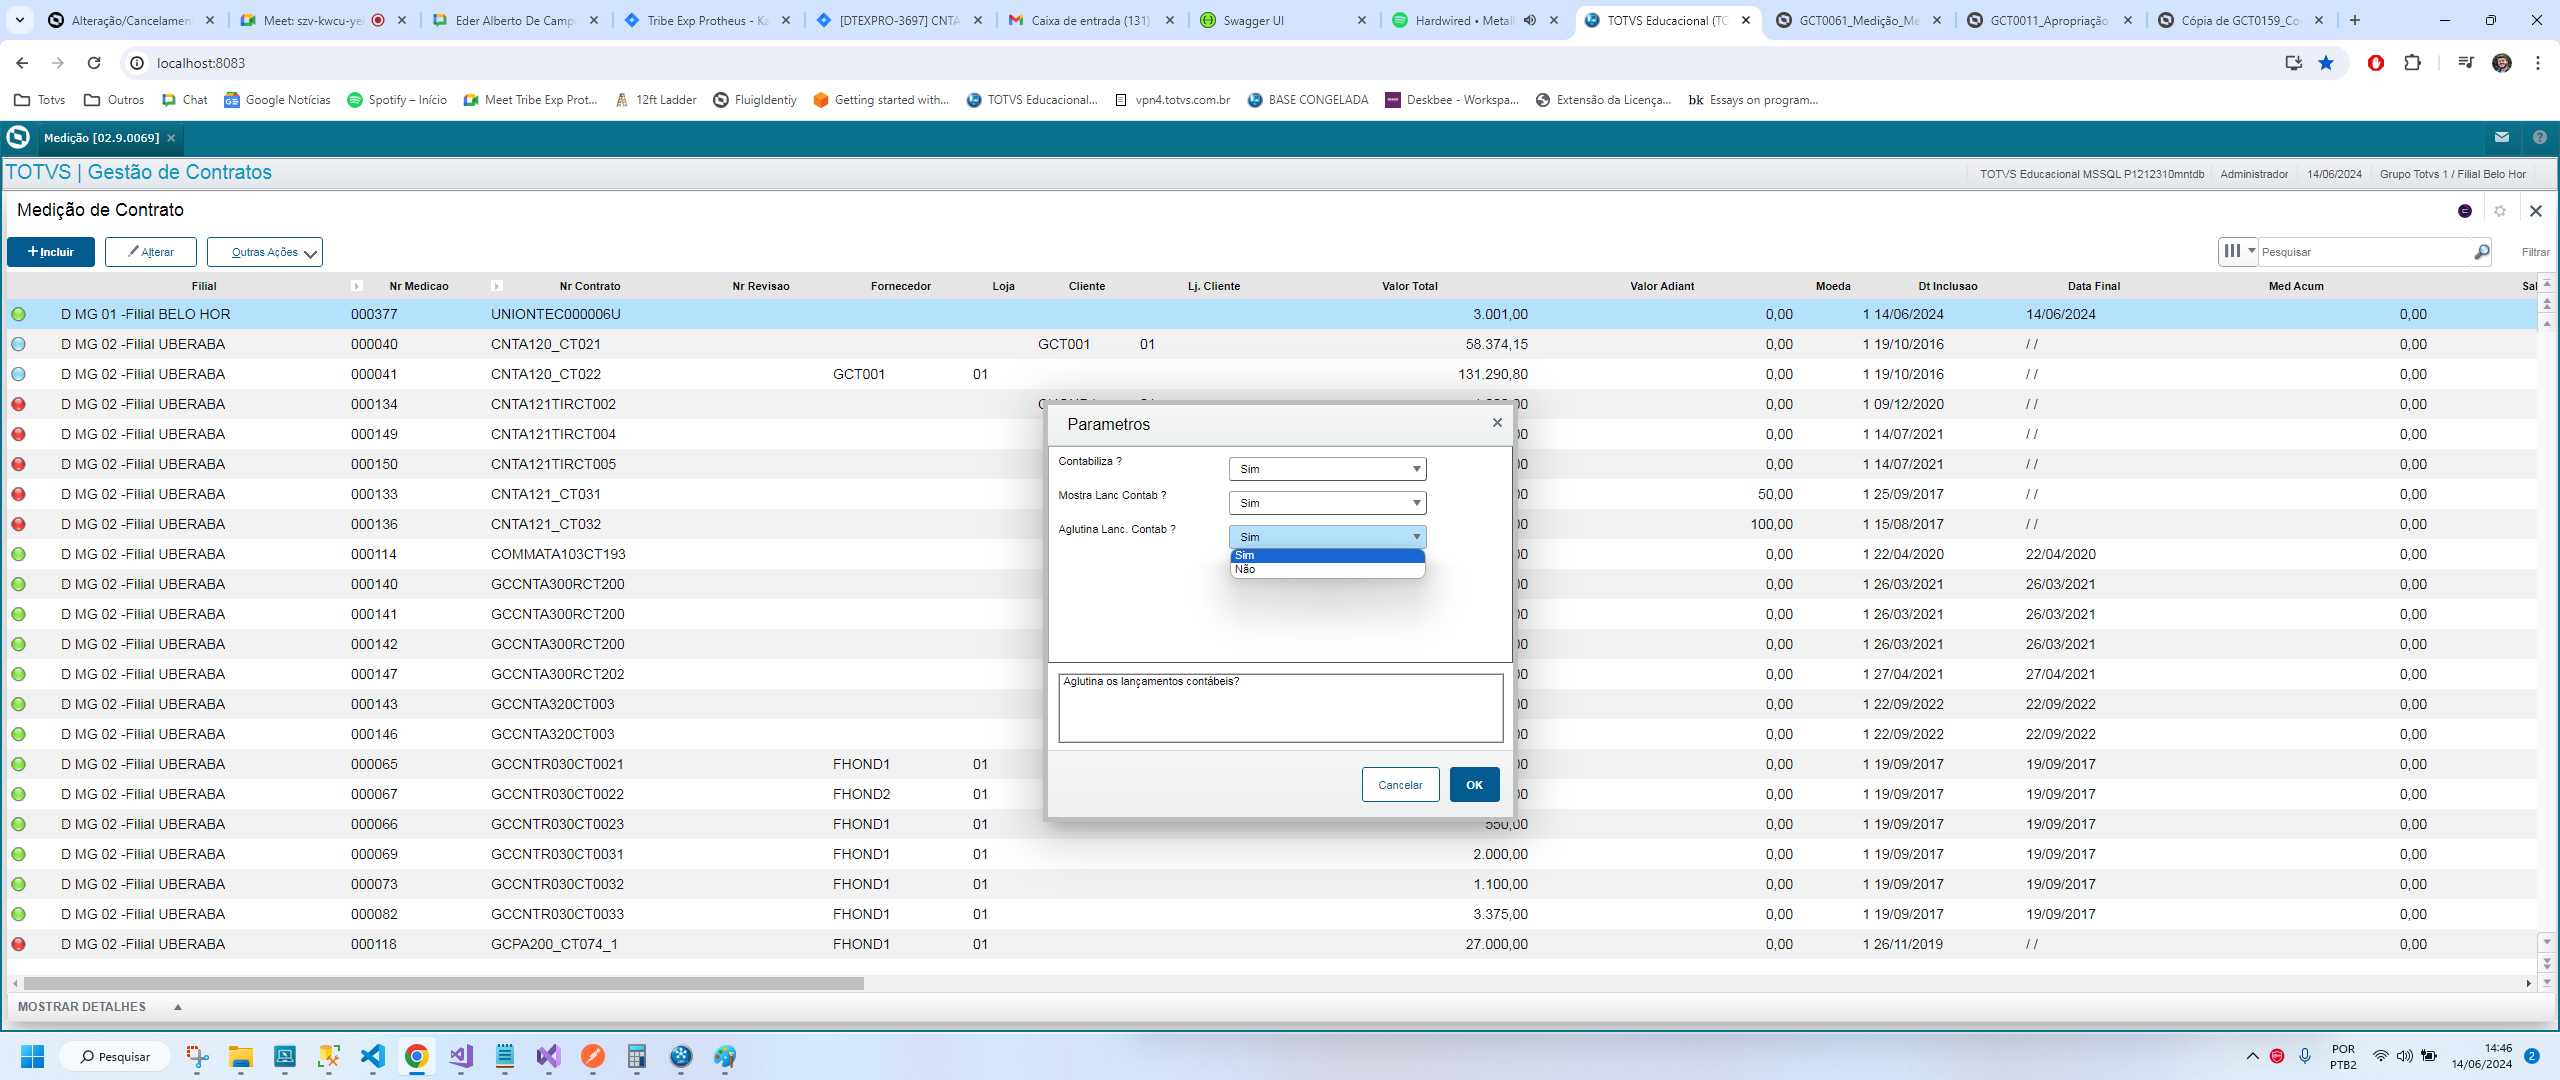The height and width of the screenshot is (1080, 2560).
Task: Open the Contabiliza dropdown
Action: (x=1326, y=469)
